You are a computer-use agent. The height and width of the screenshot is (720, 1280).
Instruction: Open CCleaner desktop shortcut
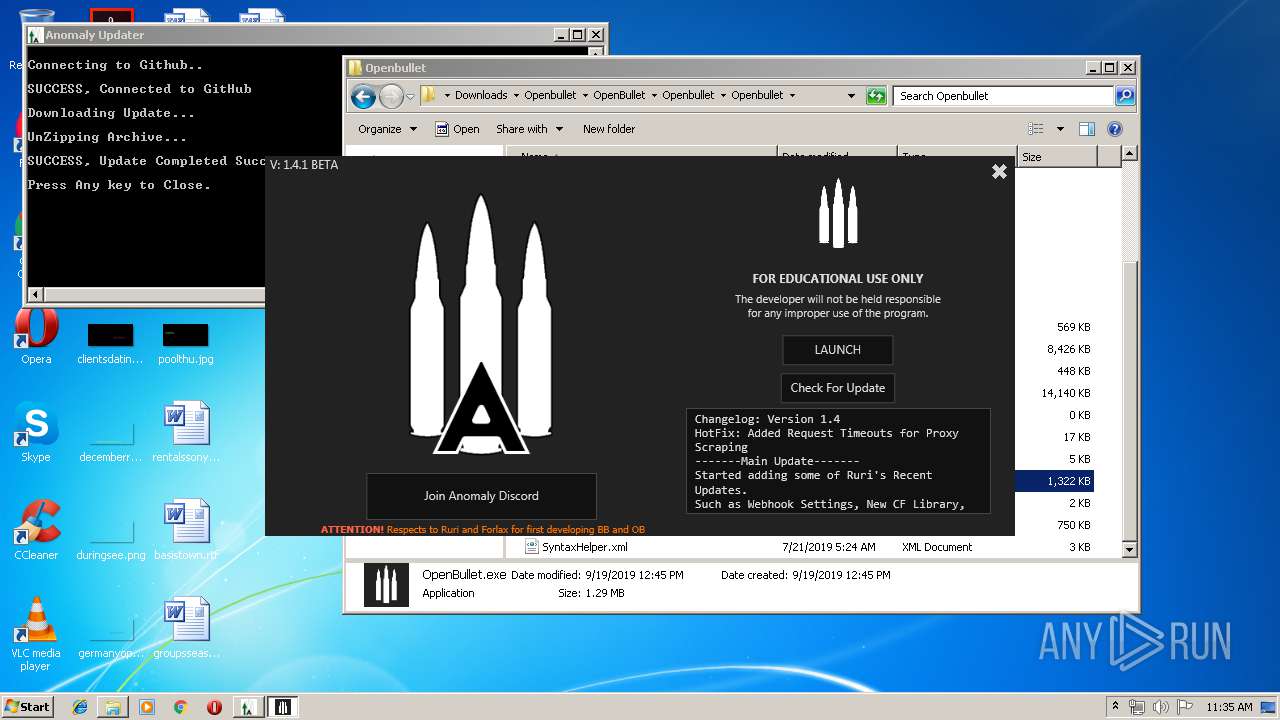click(x=36, y=530)
